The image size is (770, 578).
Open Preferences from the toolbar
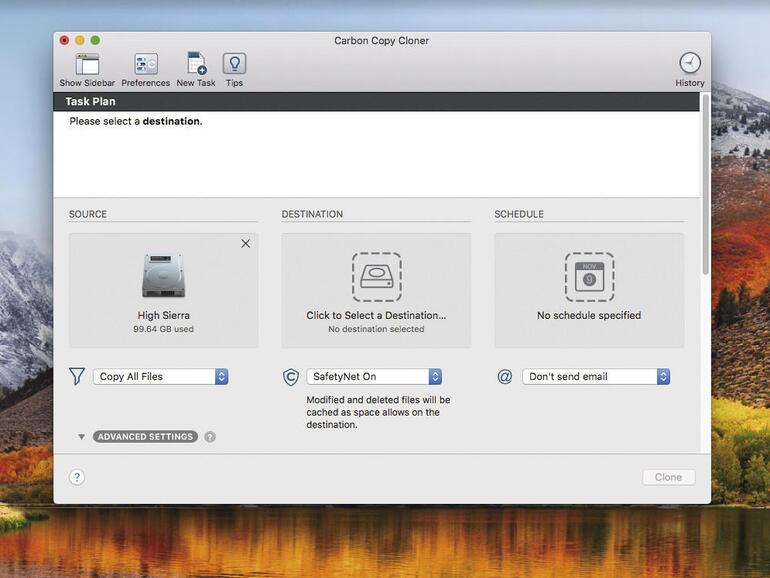[146, 64]
